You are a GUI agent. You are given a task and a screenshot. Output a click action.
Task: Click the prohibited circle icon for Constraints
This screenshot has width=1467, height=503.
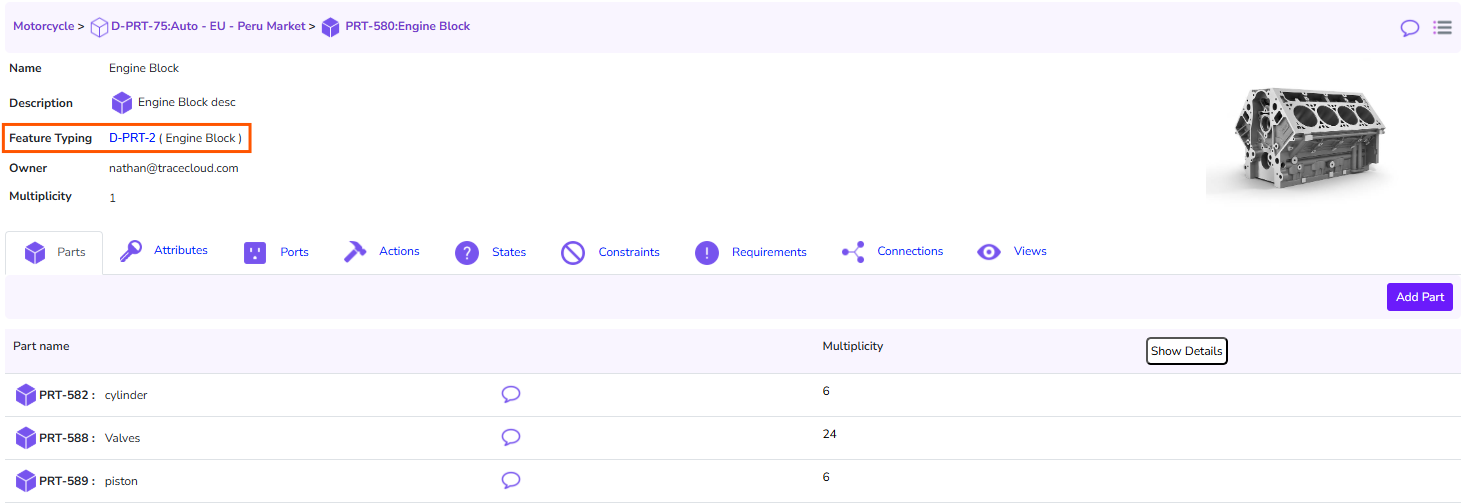[x=573, y=253]
